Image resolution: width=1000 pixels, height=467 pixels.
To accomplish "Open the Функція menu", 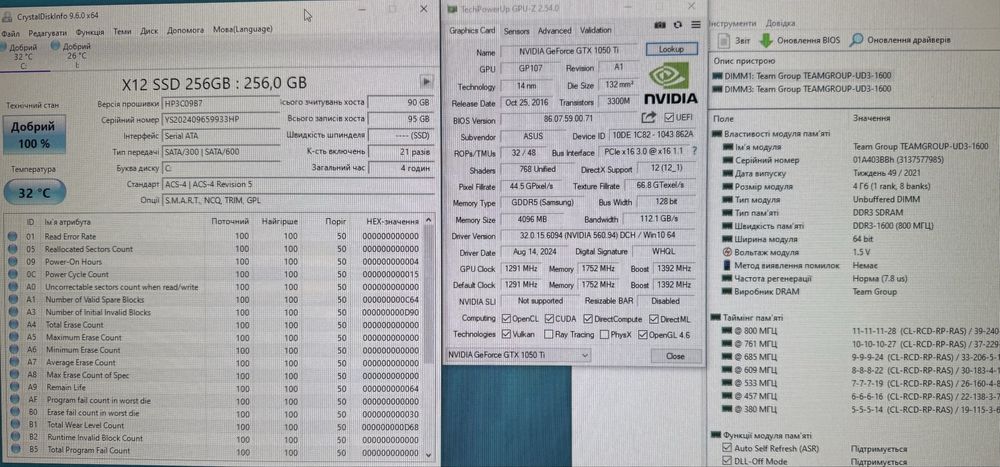I will tap(90, 31).
